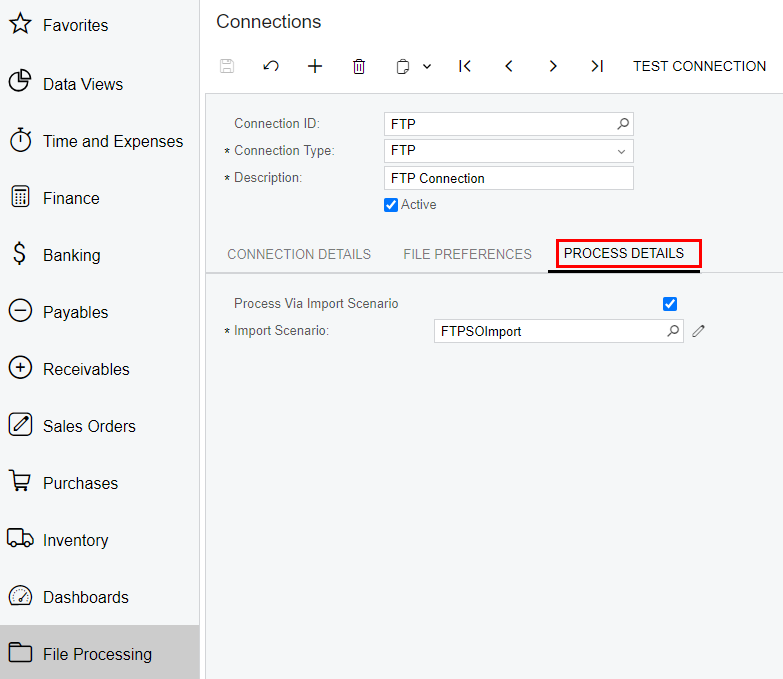Image resolution: width=783 pixels, height=679 pixels.
Task: Edit Import Scenario with pencil icon
Action: click(x=699, y=331)
